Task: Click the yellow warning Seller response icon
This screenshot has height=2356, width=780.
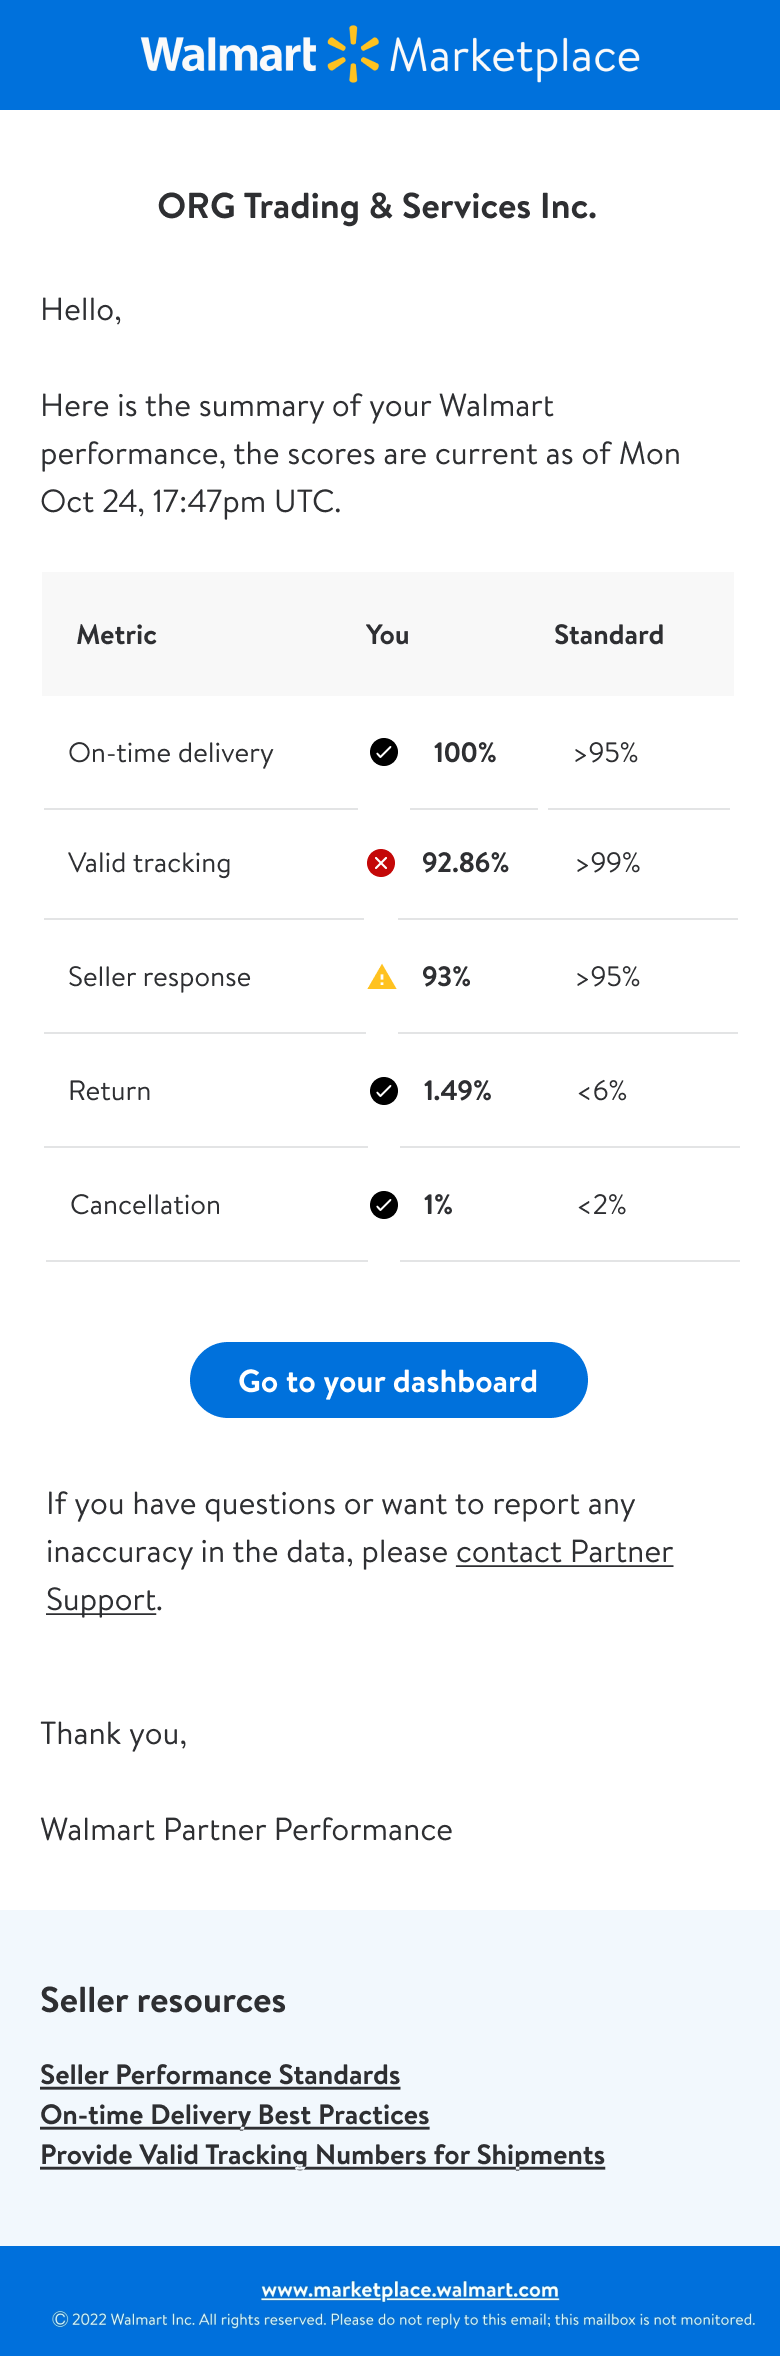Action: 382,977
